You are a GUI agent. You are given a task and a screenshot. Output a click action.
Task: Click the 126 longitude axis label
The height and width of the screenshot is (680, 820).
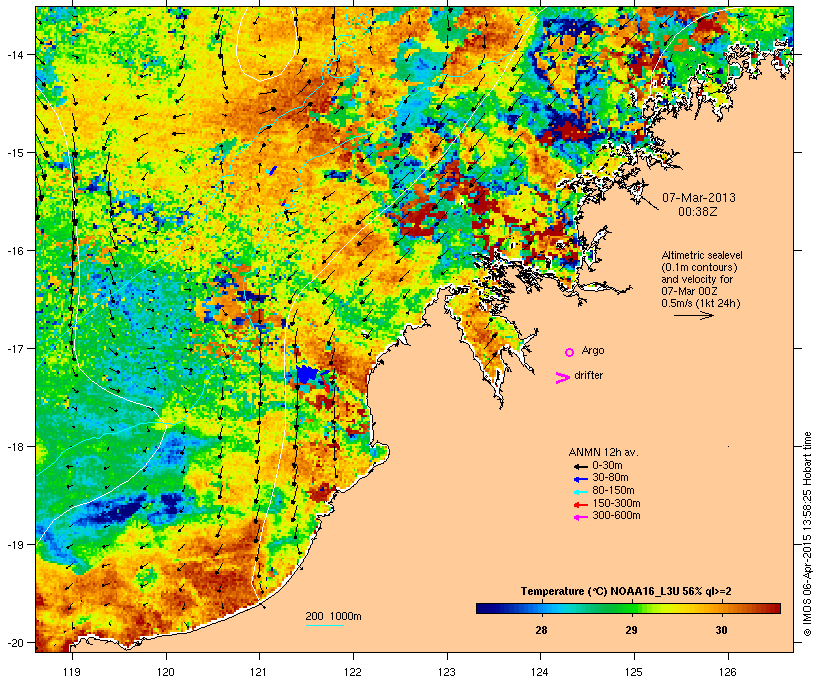(x=728, y=672)
